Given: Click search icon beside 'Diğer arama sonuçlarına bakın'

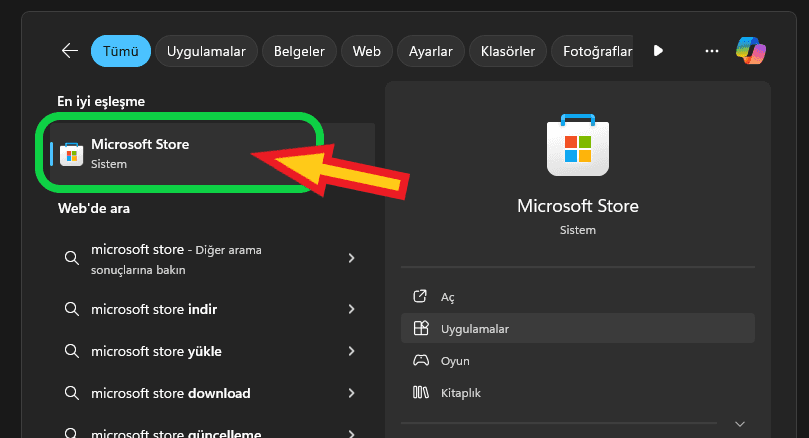Looking at the screenshot, I should pos(72,257).
